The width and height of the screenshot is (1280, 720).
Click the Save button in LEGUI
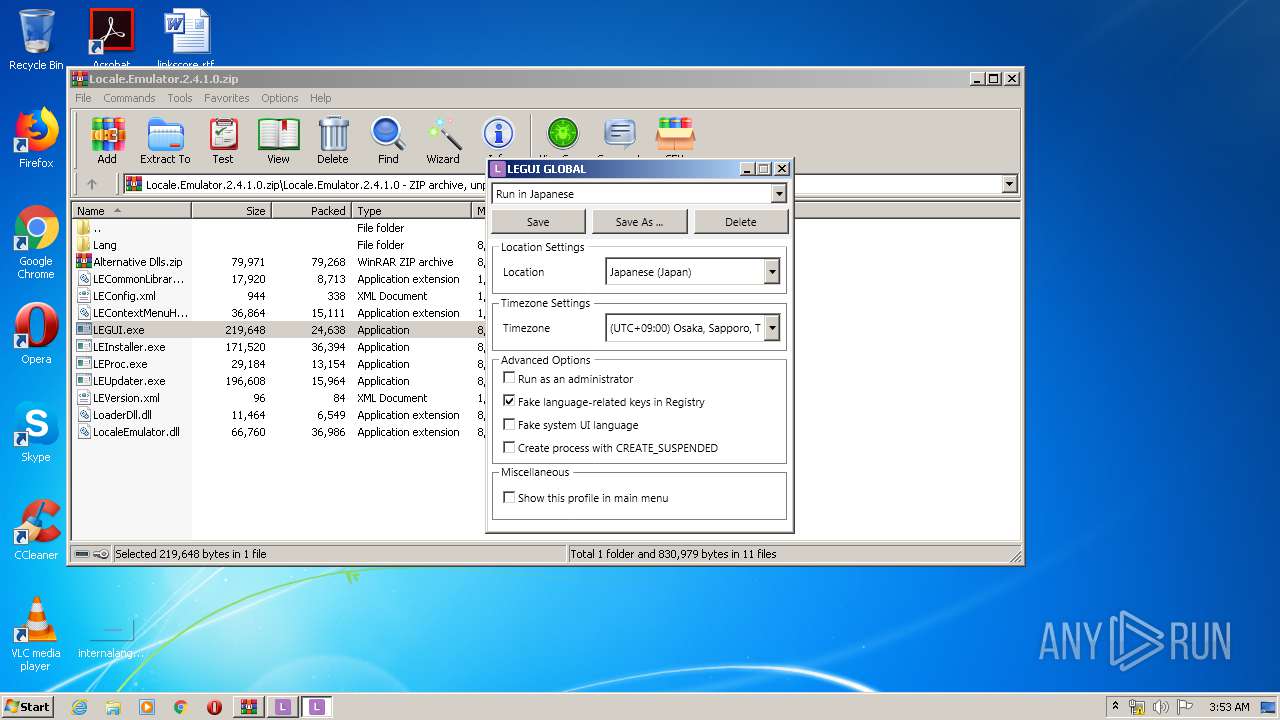click(x=538, y=222)
